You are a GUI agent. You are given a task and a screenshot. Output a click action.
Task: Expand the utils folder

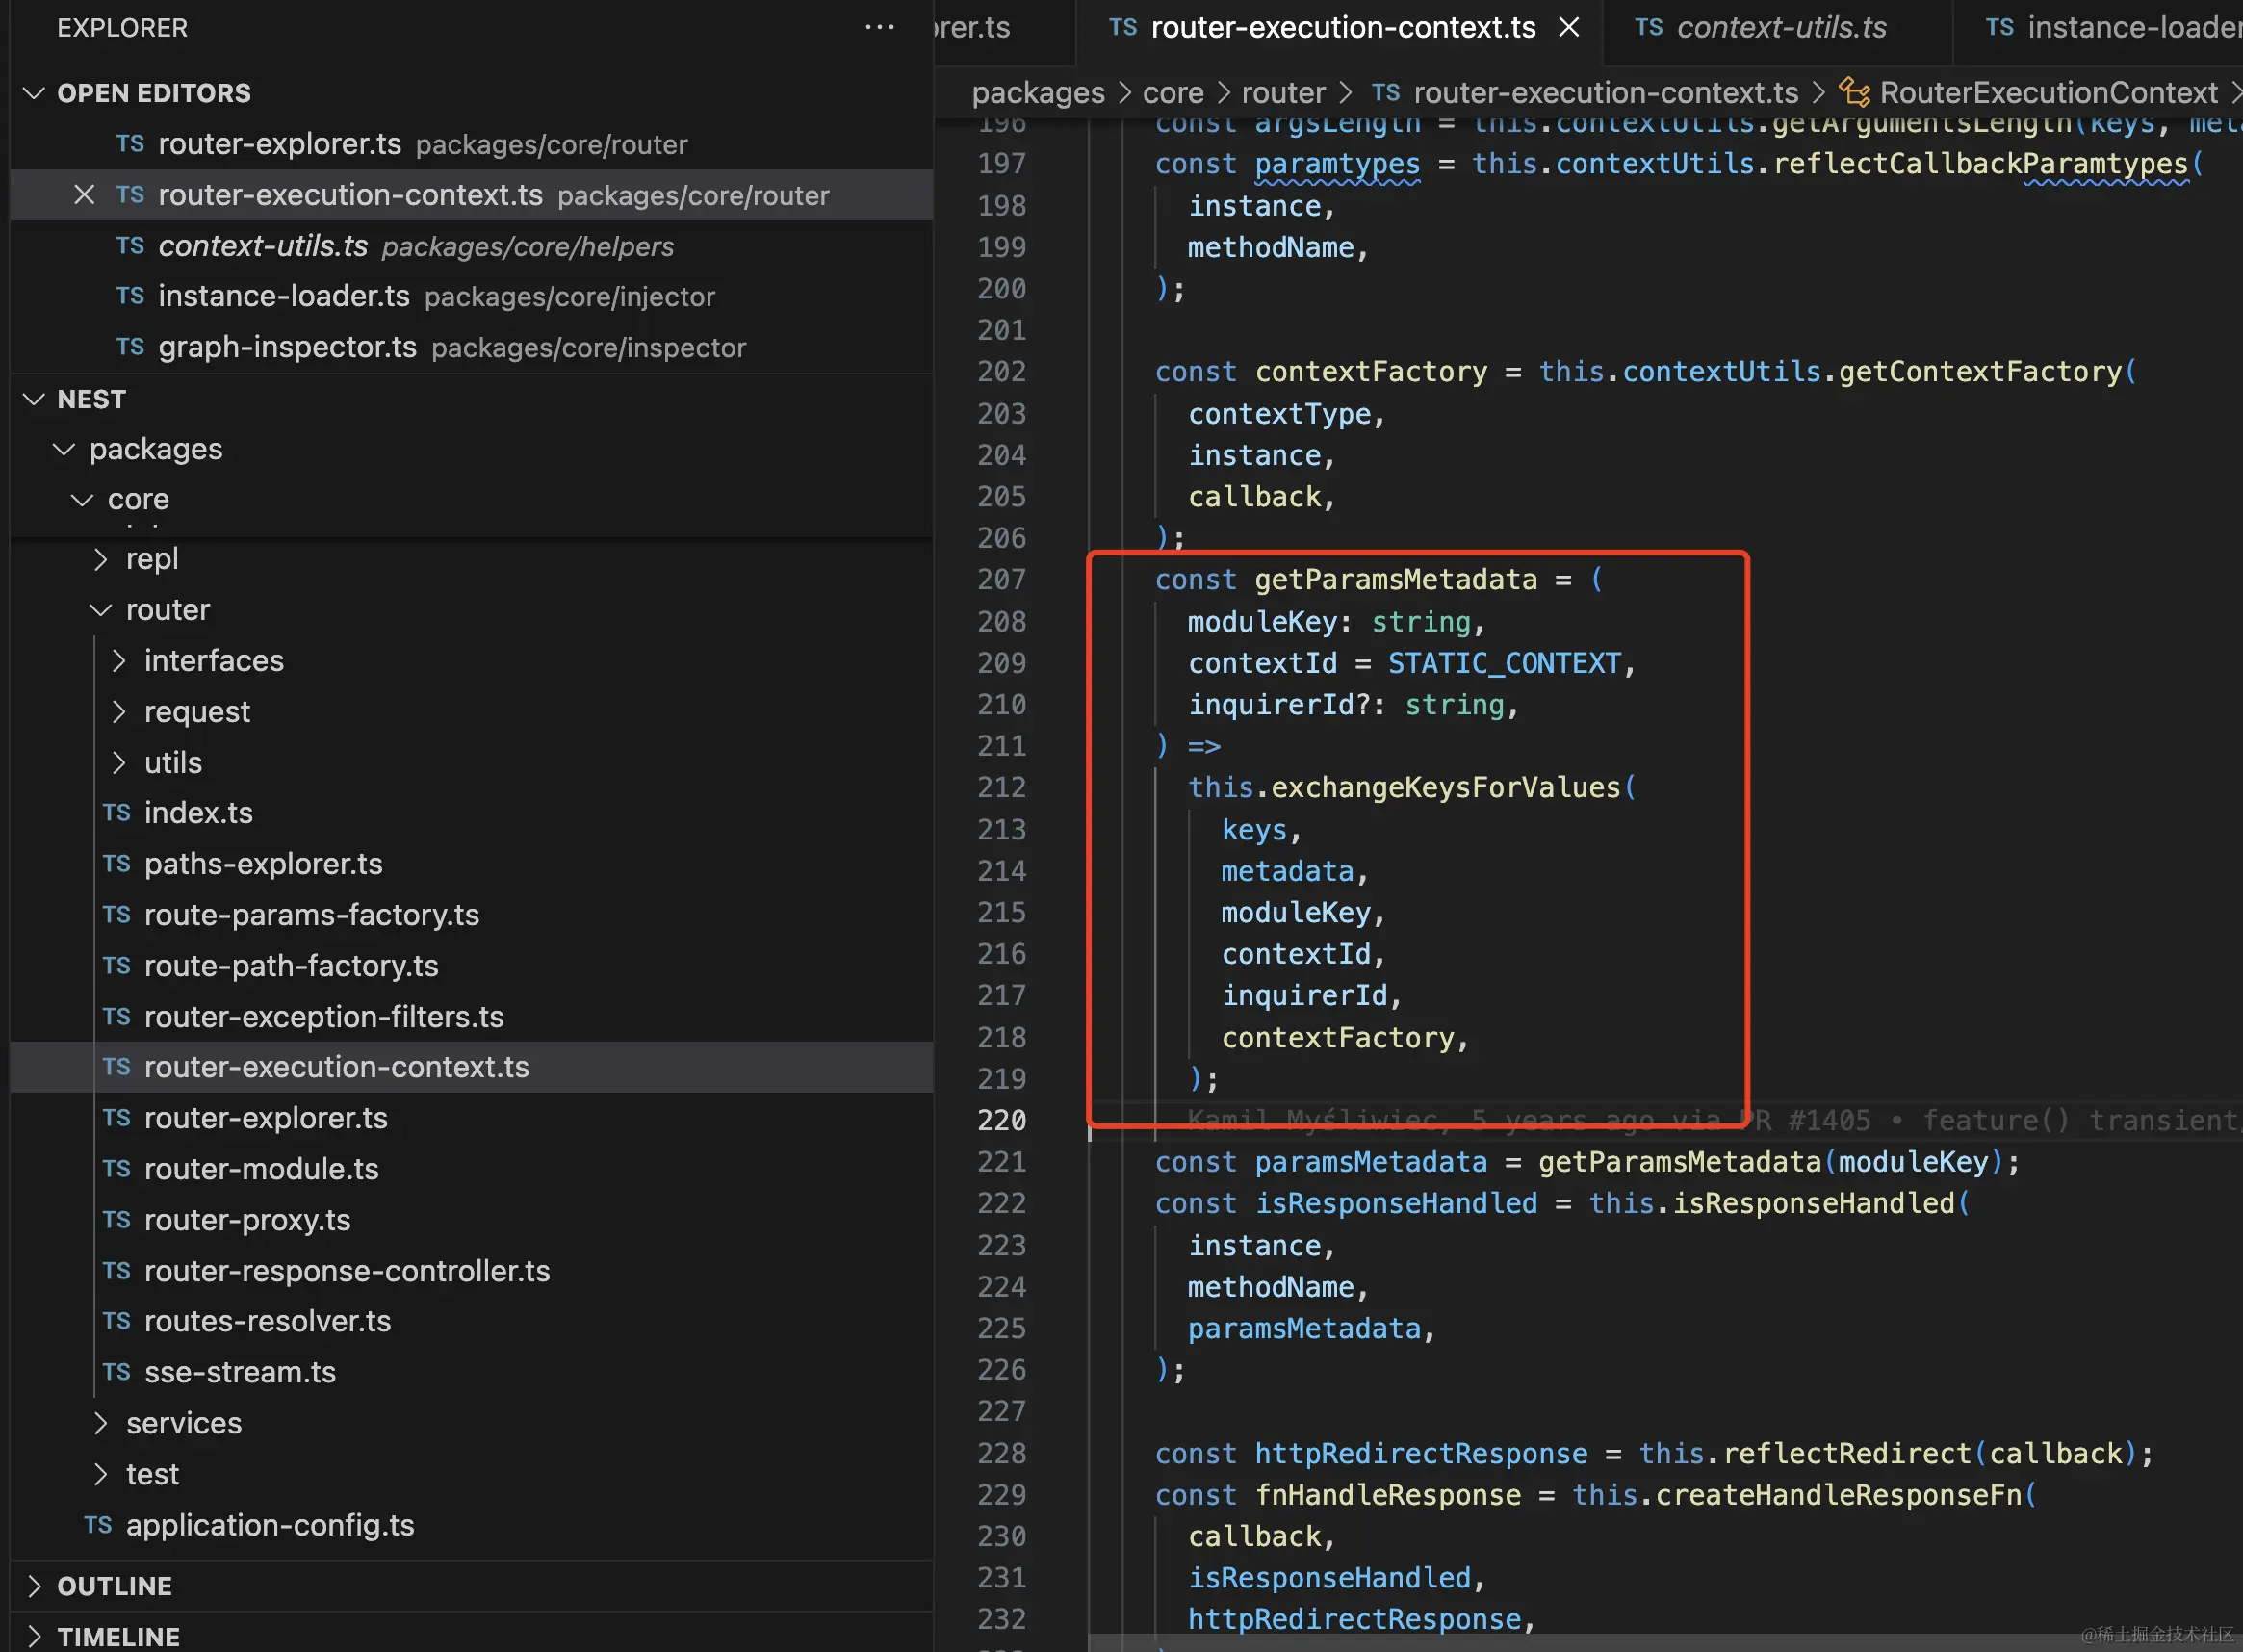119,763
